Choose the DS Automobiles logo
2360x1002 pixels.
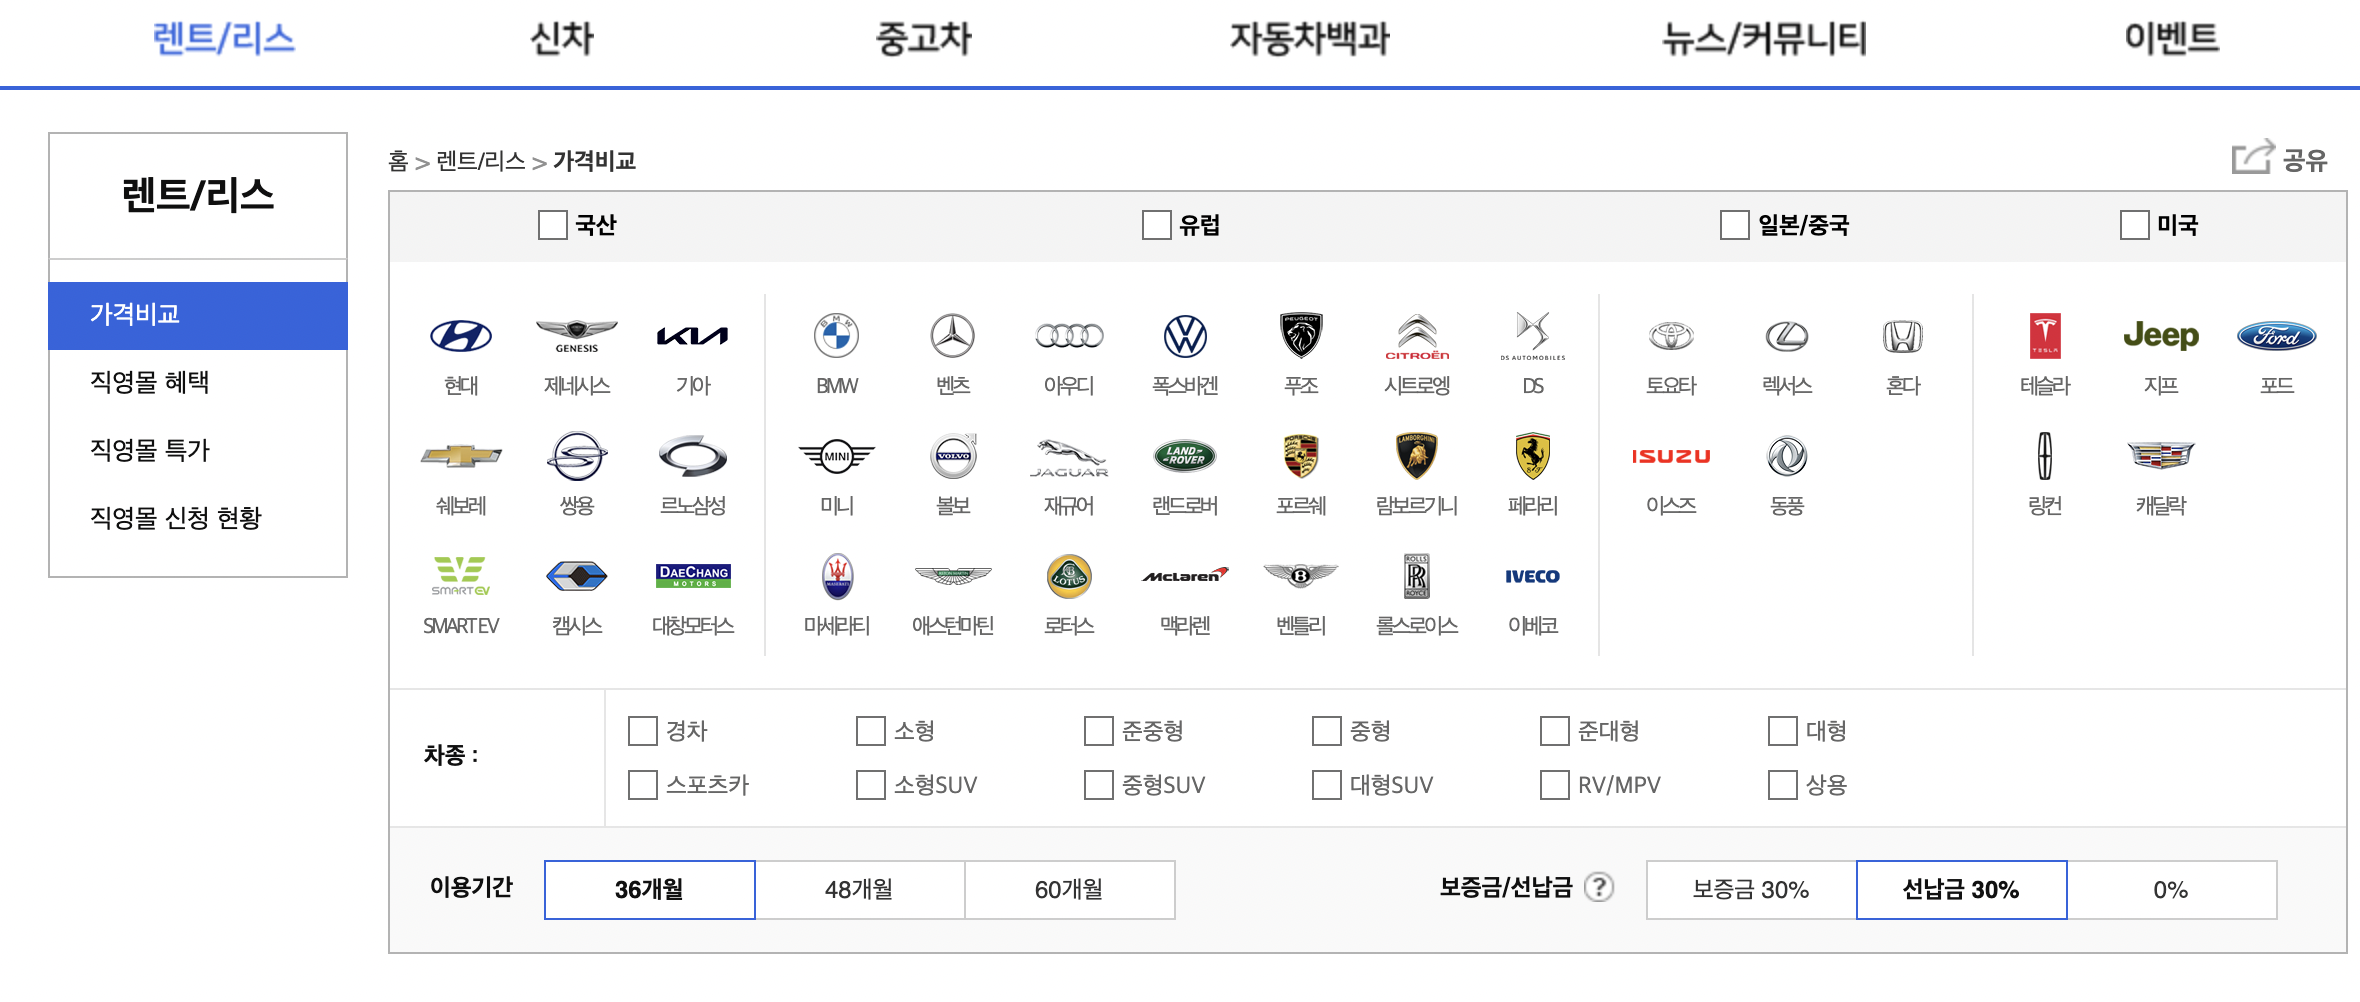[1533, 336]
